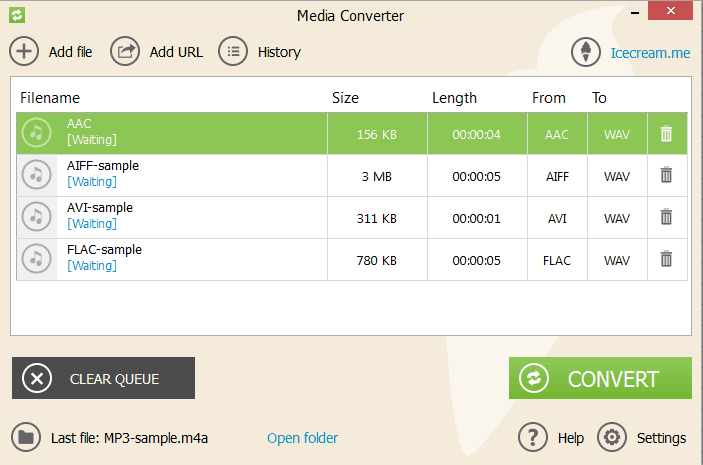Click the 156 KB size cell
The image size is (703, 465).
(x=377, y=135)
